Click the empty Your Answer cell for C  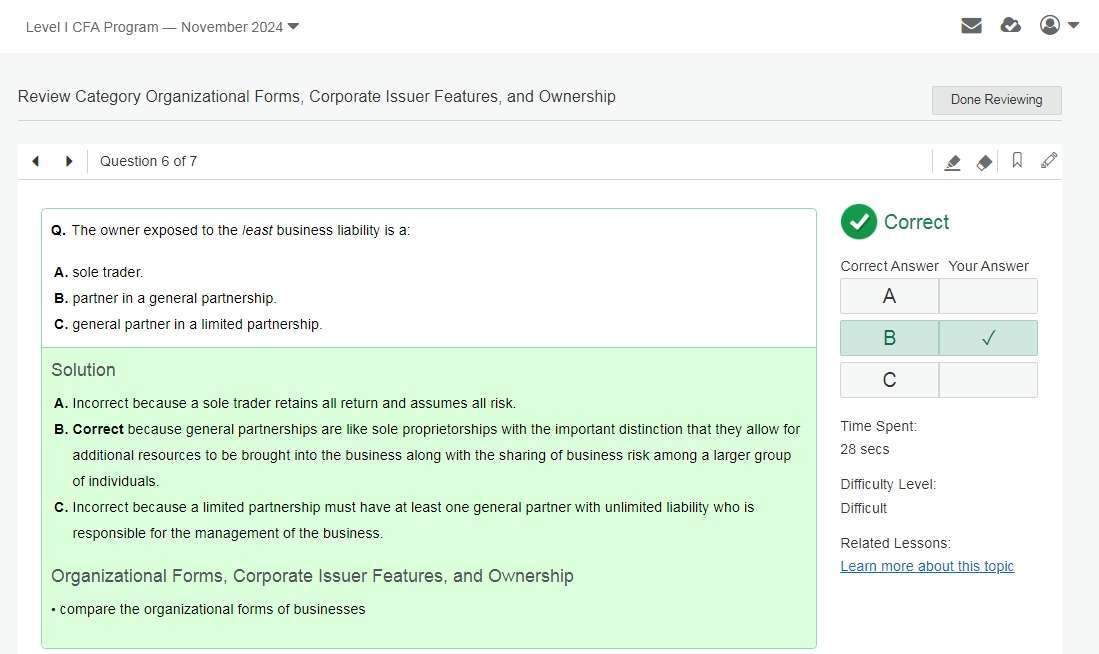pos(988,380)
